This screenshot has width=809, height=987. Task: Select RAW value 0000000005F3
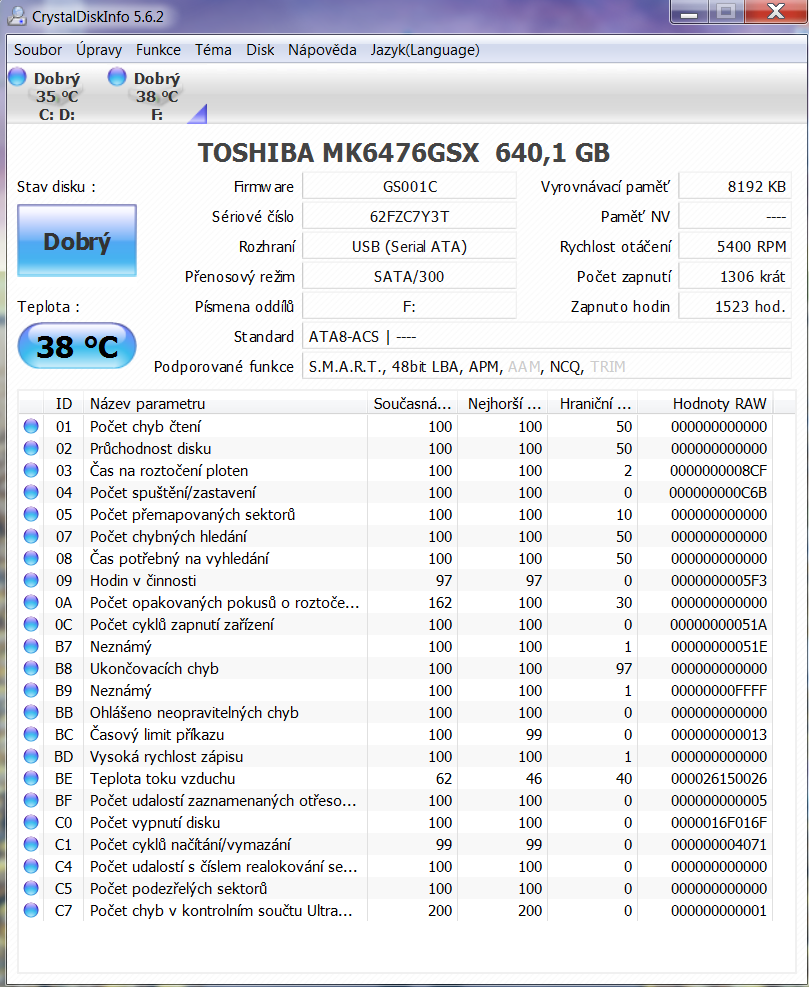point(719,580)
